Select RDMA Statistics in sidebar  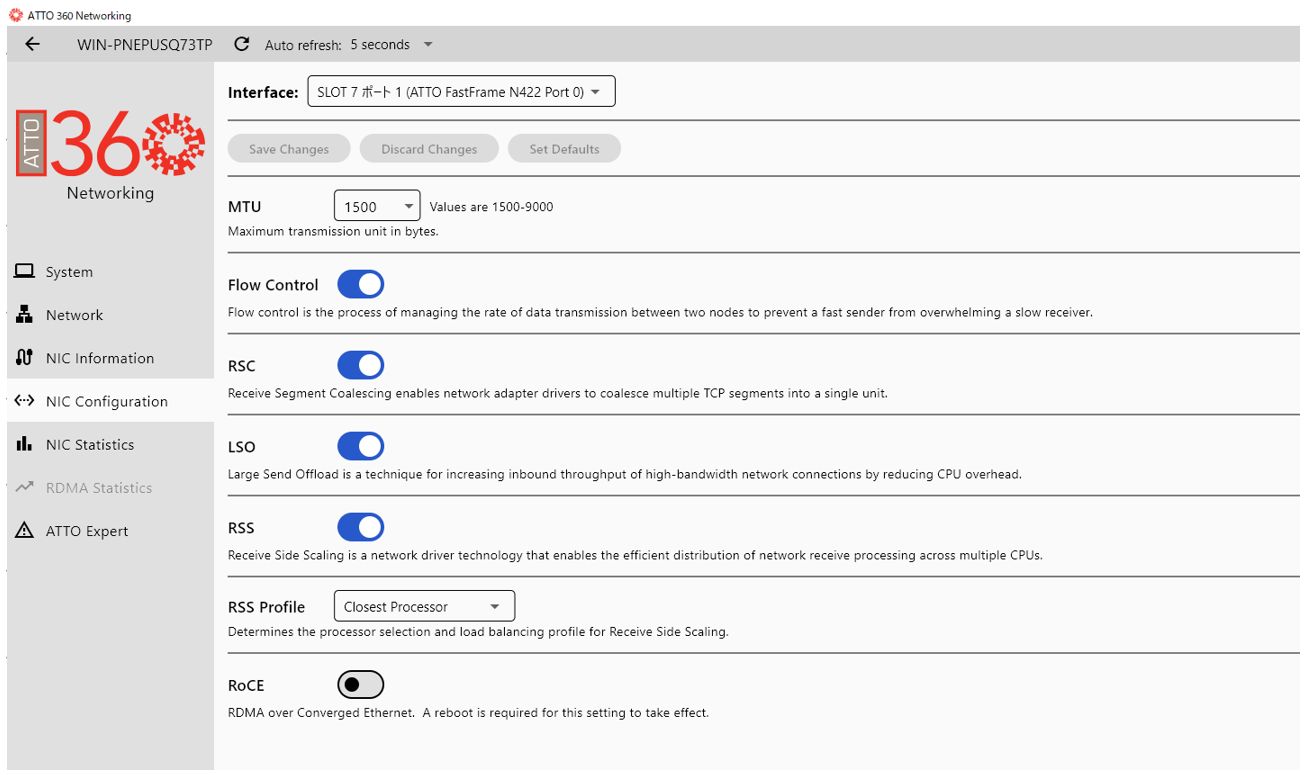click(110, 487)
